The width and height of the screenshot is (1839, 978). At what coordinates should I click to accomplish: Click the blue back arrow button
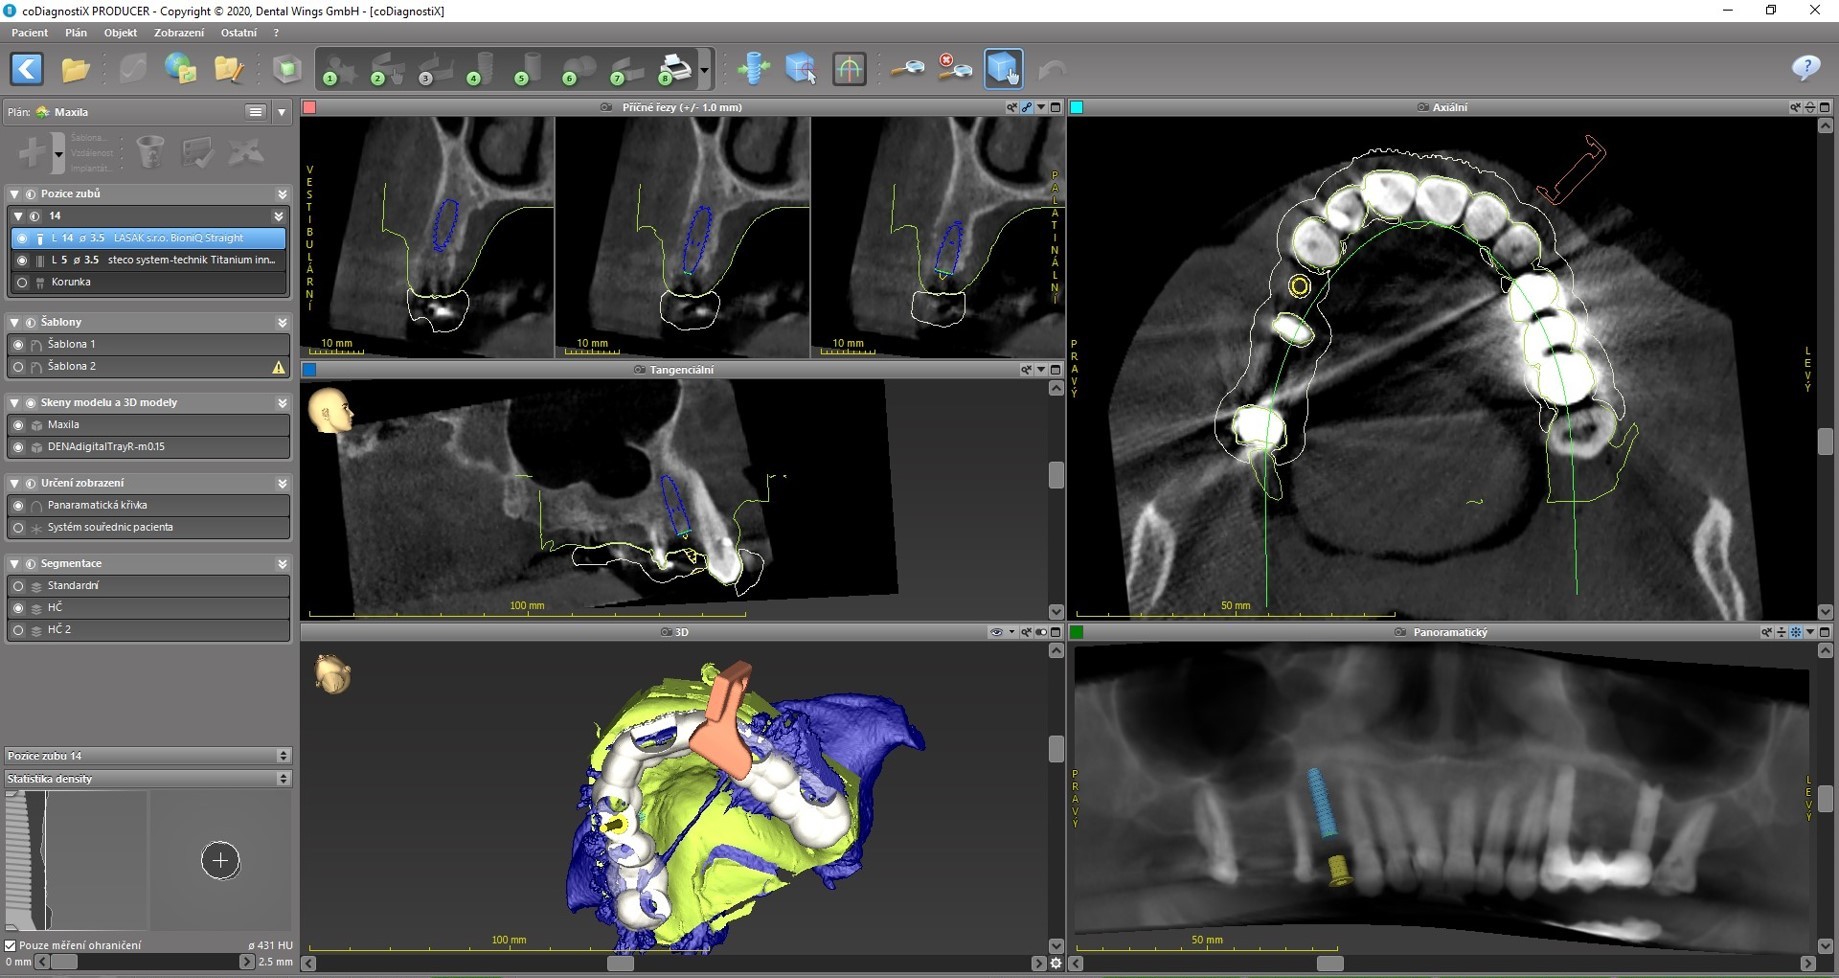click(27, 69)
